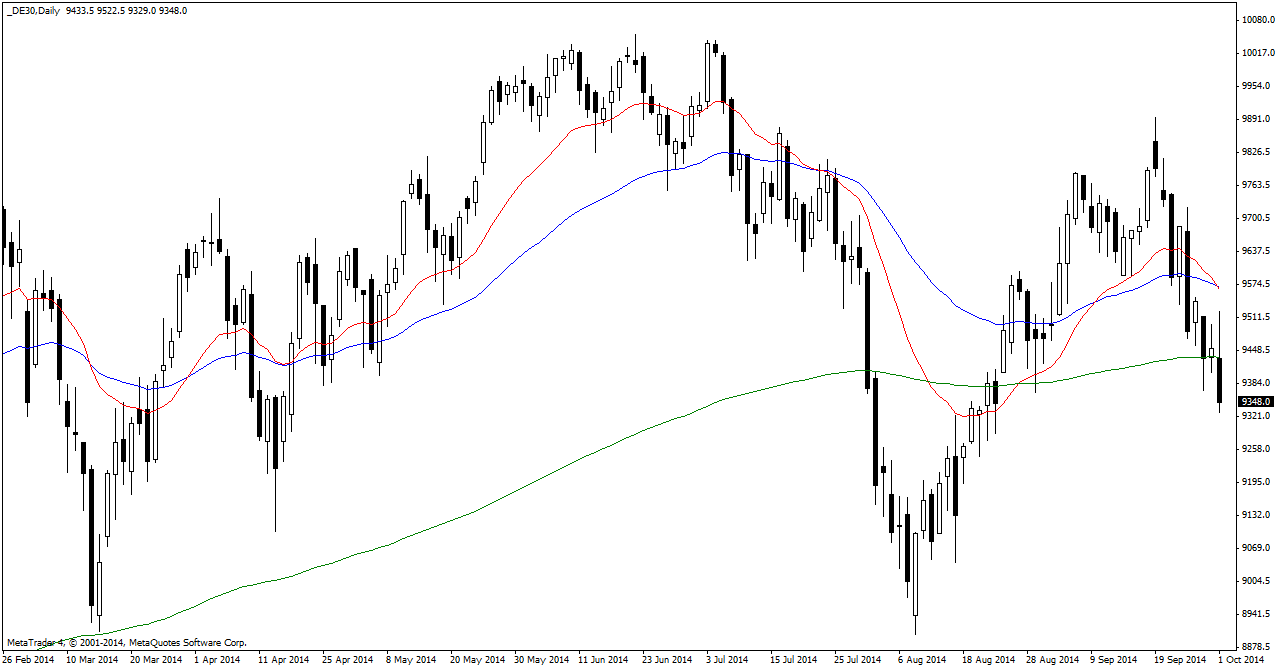
Task: Select the current price tag 9348.0
Action: (1255, 401)
